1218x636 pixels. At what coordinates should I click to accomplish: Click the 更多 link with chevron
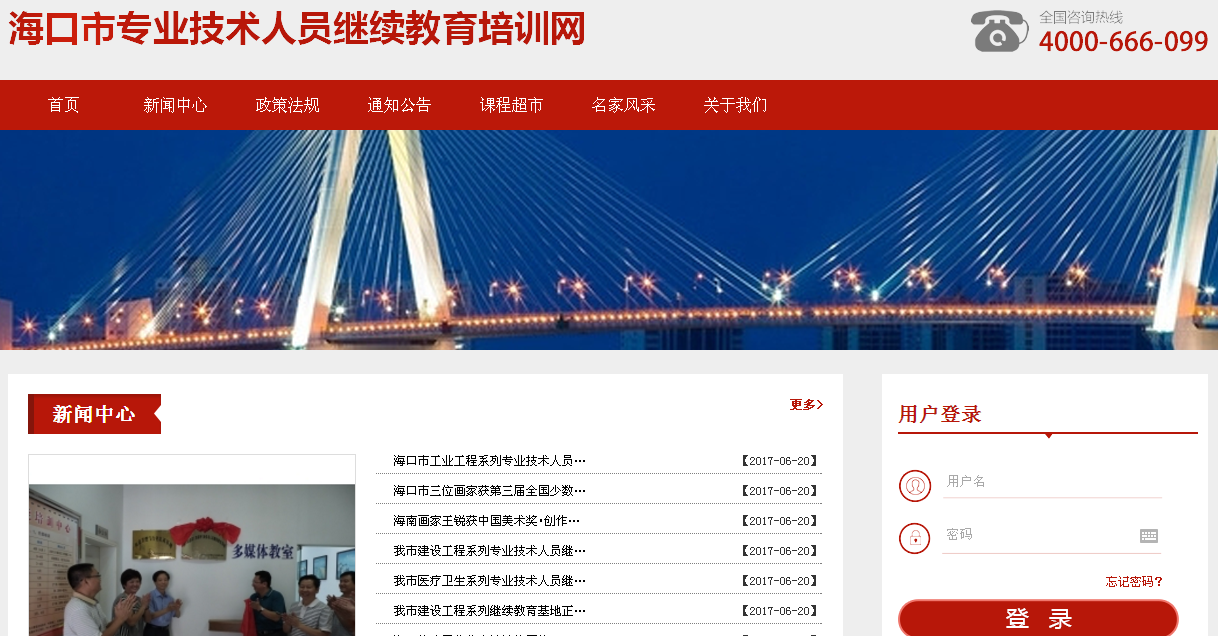pyautogui.click(x=806, y=405)
